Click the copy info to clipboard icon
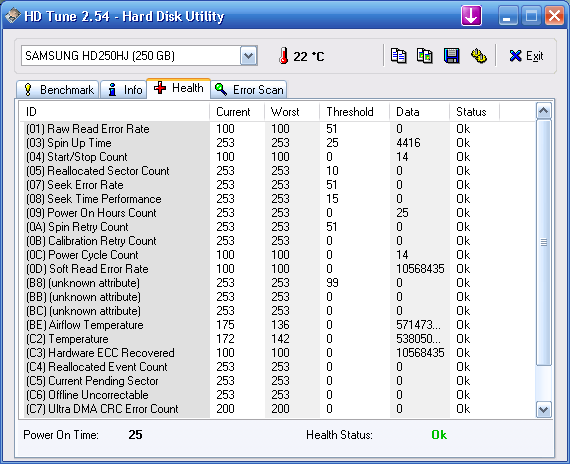This screenshot has height=464, width=570. (x=398, y=56)
